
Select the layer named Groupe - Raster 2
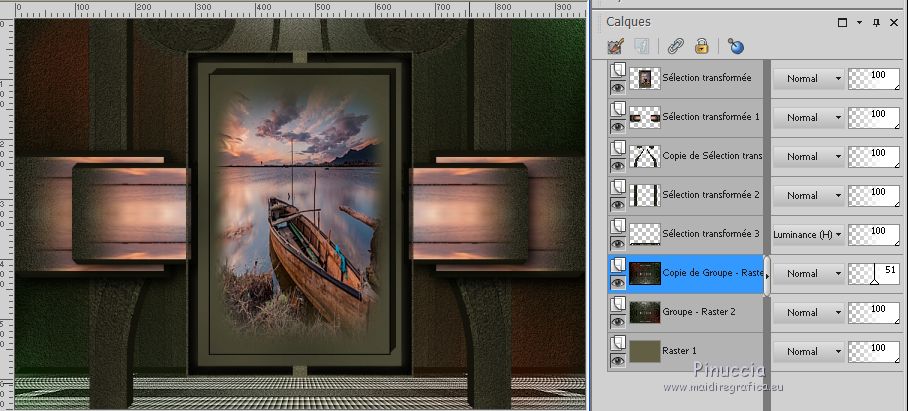[699, 311]
